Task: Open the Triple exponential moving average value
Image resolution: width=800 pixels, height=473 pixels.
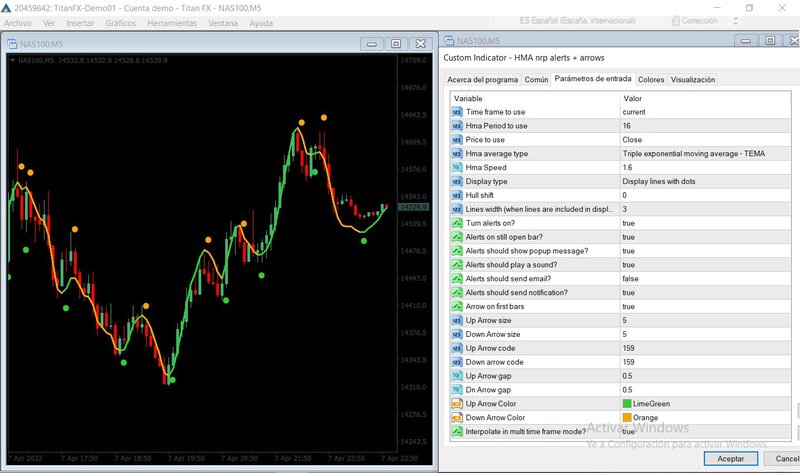Action: 693,154
